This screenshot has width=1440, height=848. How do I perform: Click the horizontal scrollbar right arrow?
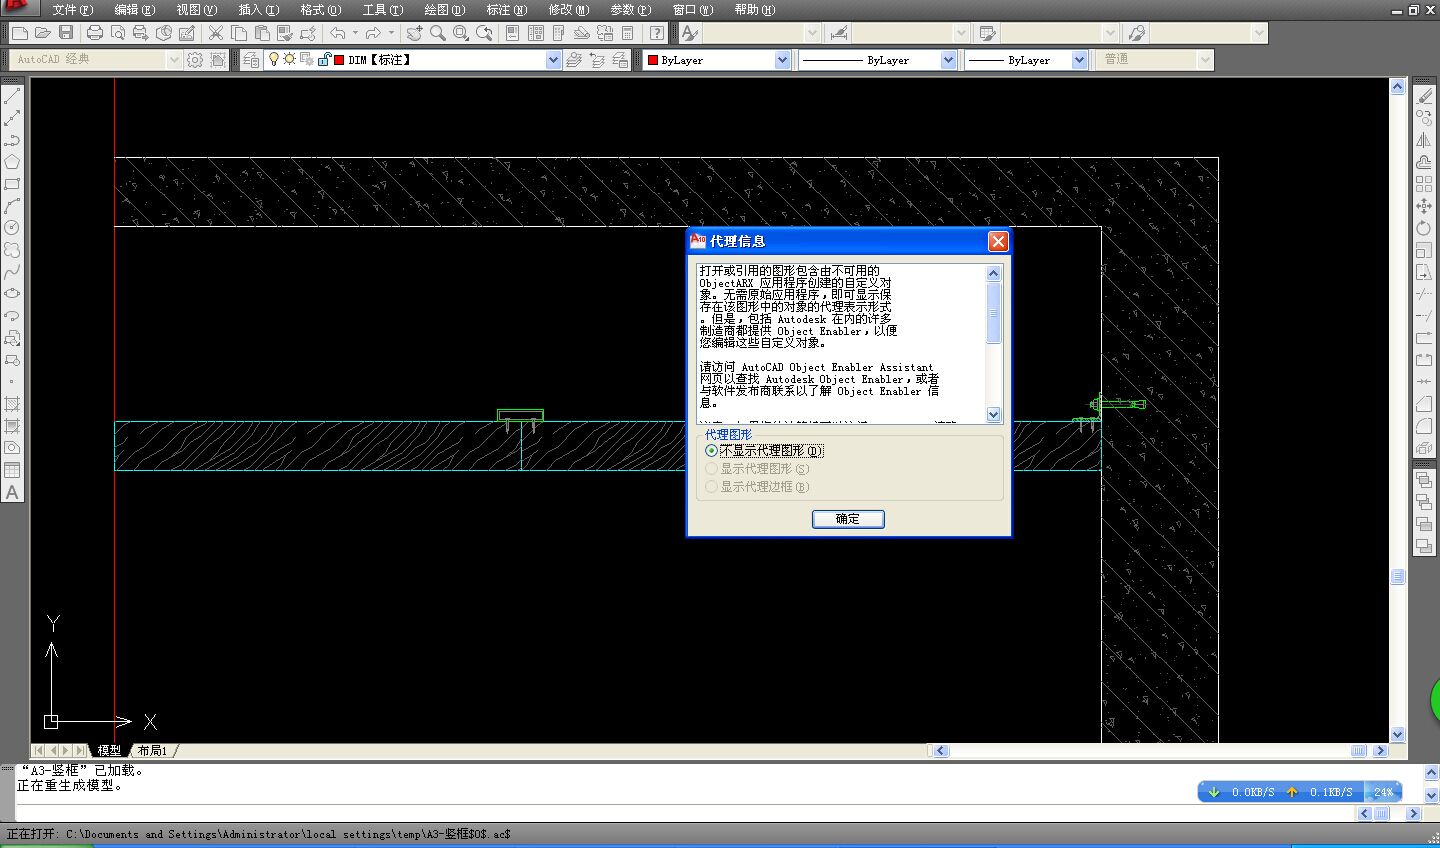(x=1381, y=750)
